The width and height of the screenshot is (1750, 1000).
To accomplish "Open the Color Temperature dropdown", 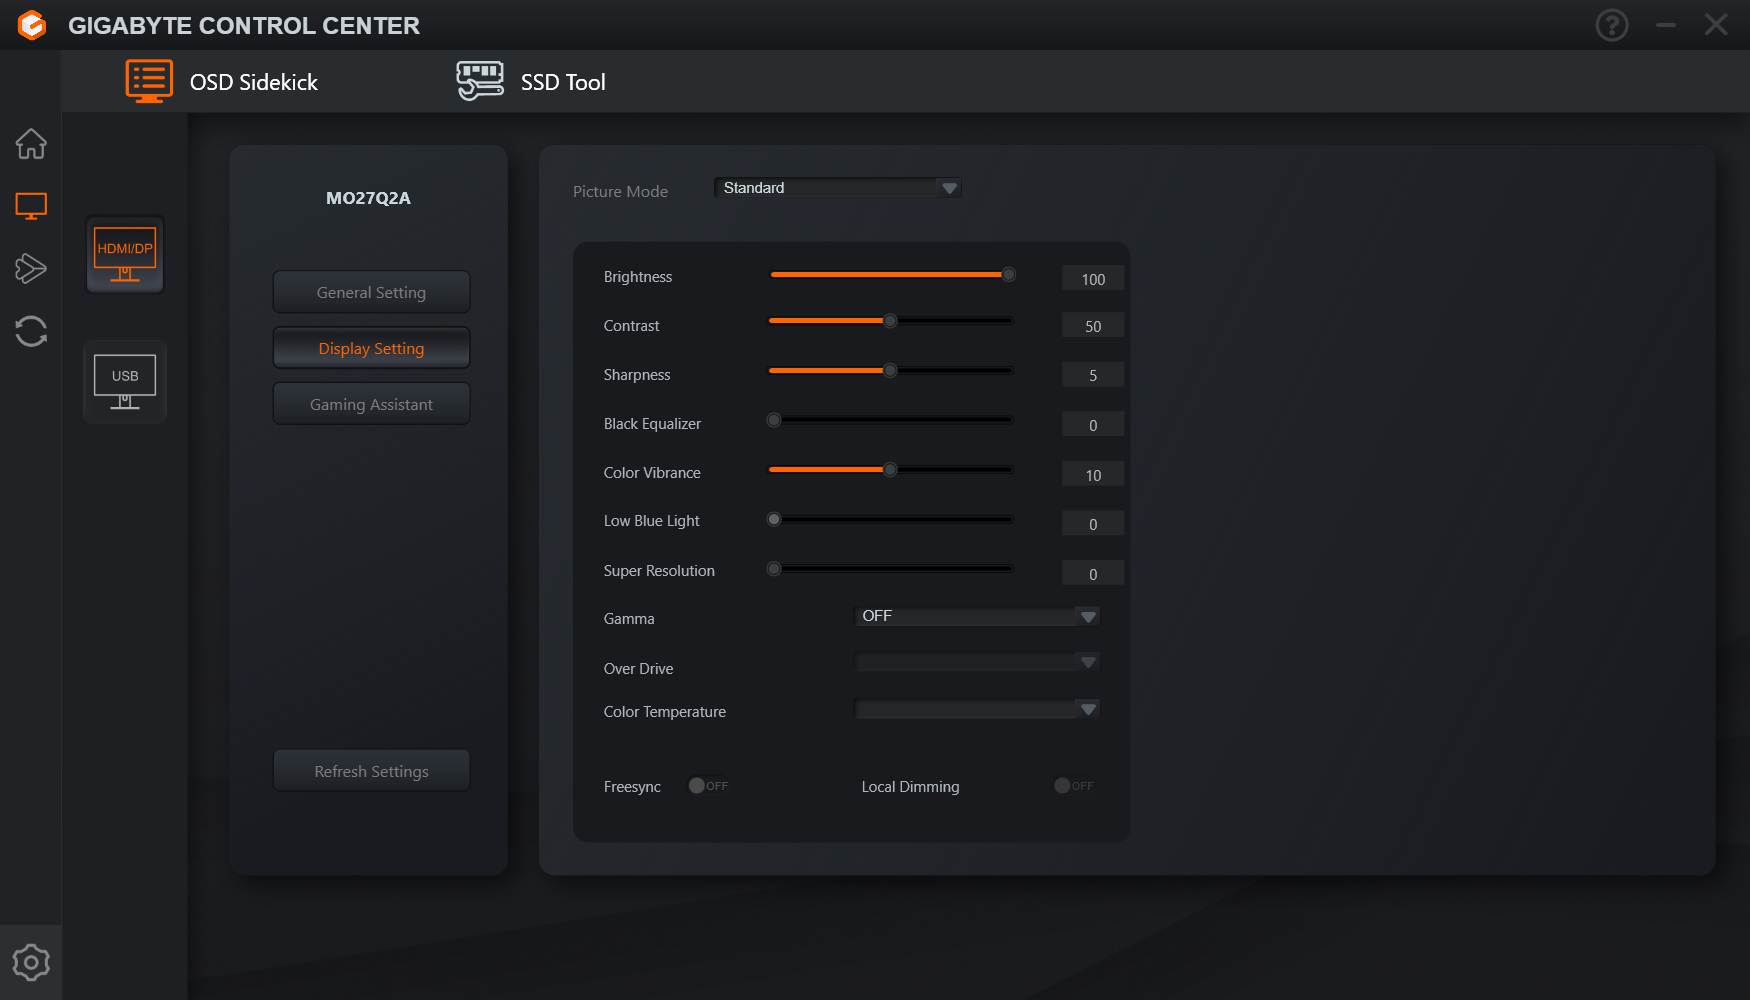I will [x=977, y=709].
